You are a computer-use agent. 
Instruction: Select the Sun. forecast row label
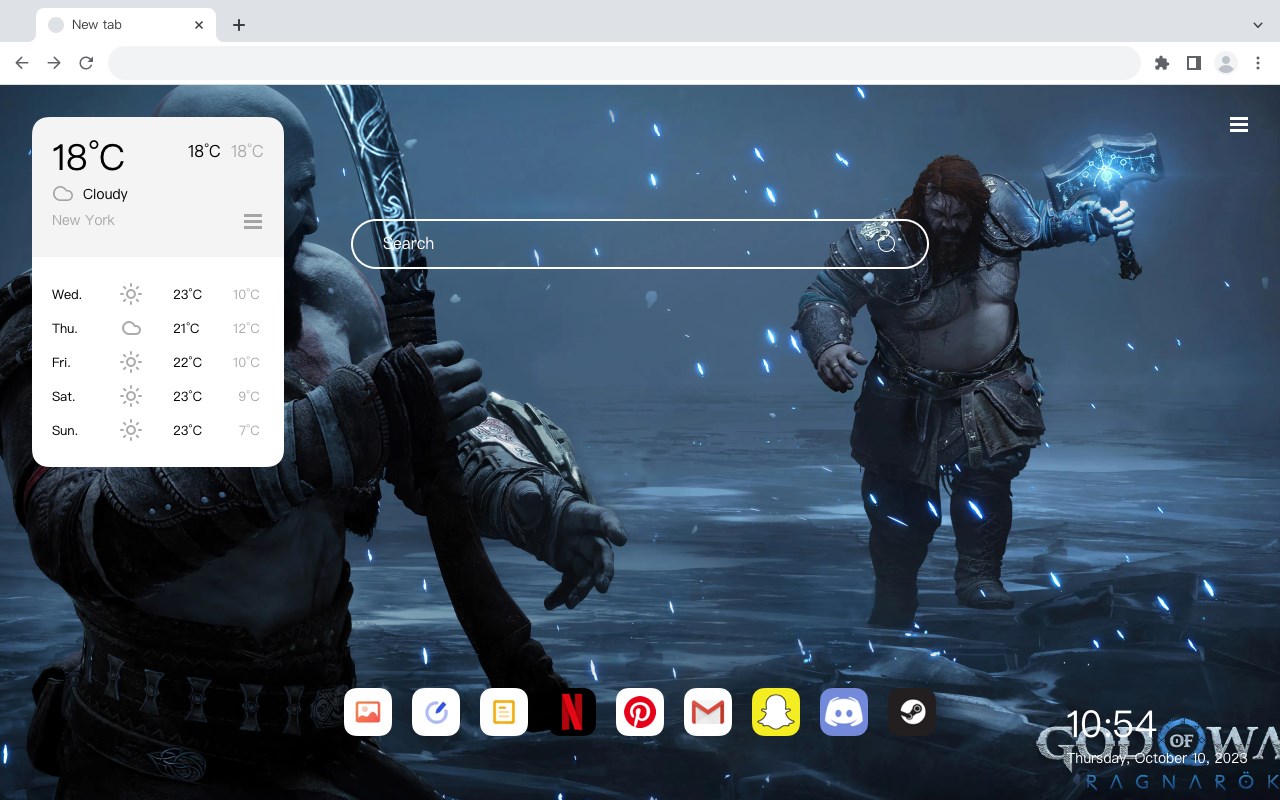(x=65, y=430)
